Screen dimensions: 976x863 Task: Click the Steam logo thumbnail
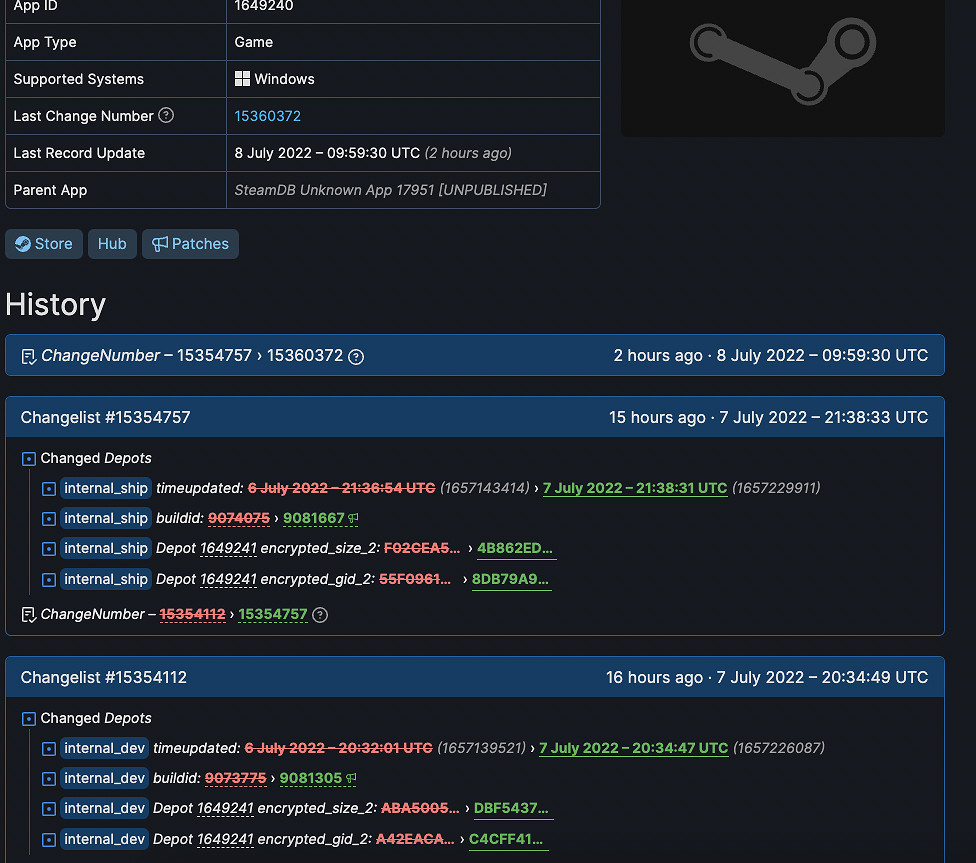tap(782, 62)
